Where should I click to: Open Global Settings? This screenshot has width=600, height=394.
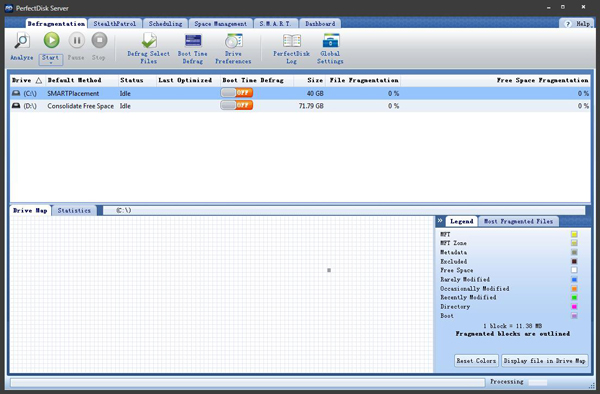[x=330, y=49]
